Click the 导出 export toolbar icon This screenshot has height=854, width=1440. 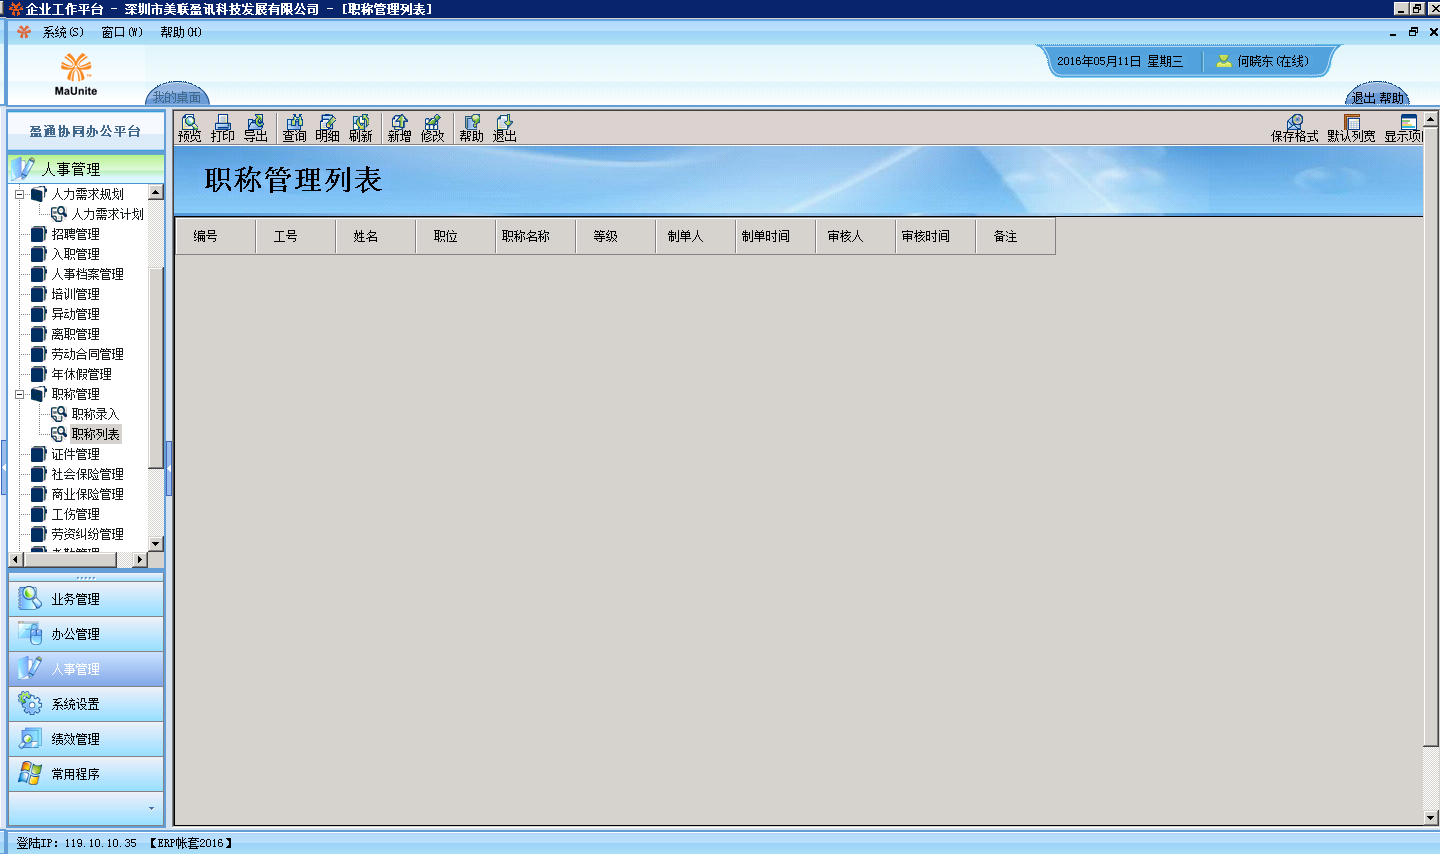pyautogui.click(x=256, y=128)
